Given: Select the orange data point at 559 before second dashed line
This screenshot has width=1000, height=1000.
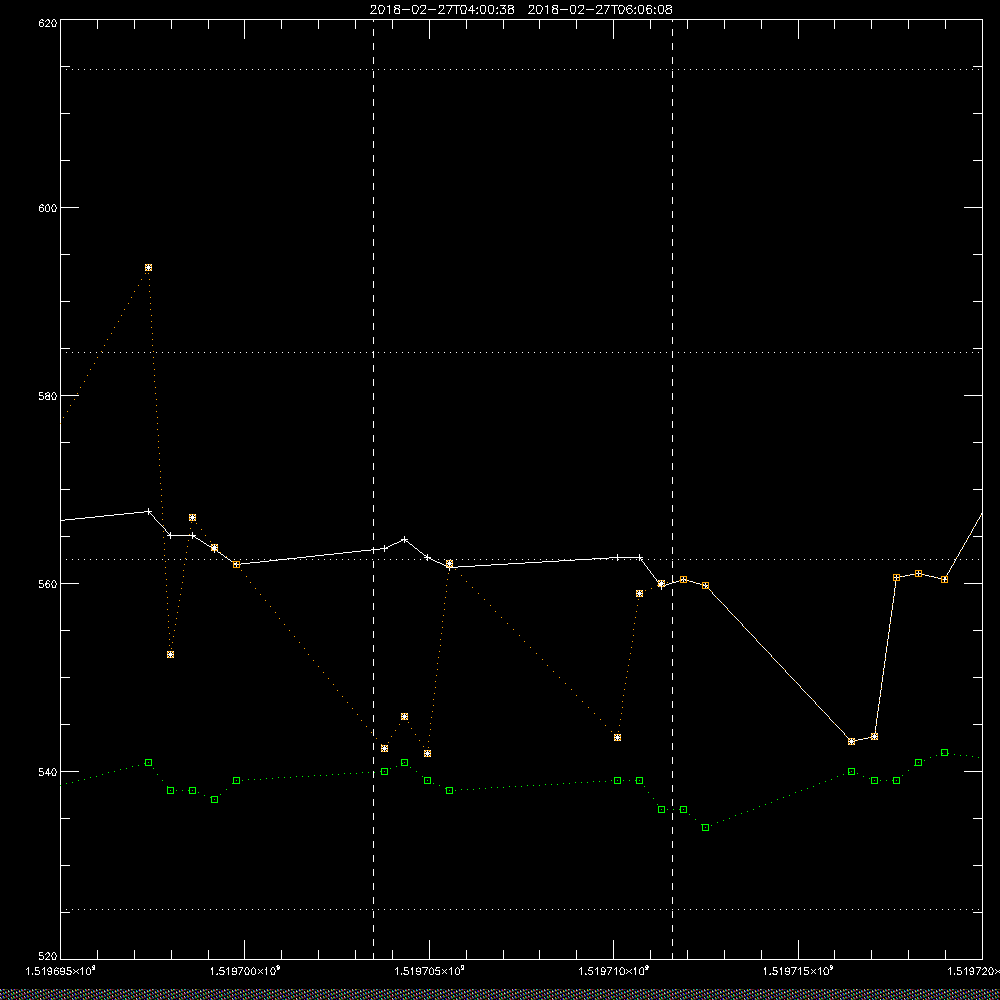Looking at the screenshot, I should coord(640,594).
